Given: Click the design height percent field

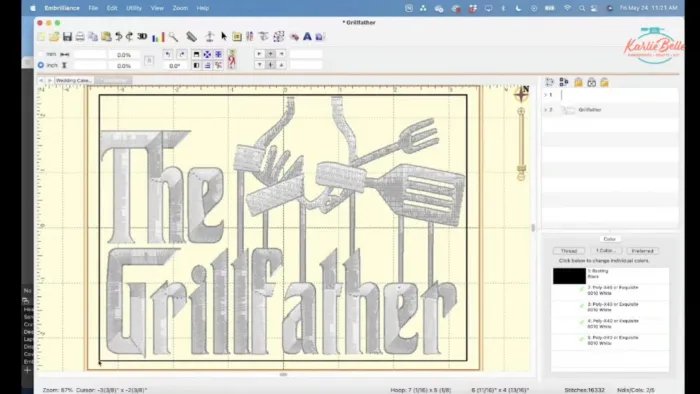Looking at the screenshot, I should coord(124,65).
